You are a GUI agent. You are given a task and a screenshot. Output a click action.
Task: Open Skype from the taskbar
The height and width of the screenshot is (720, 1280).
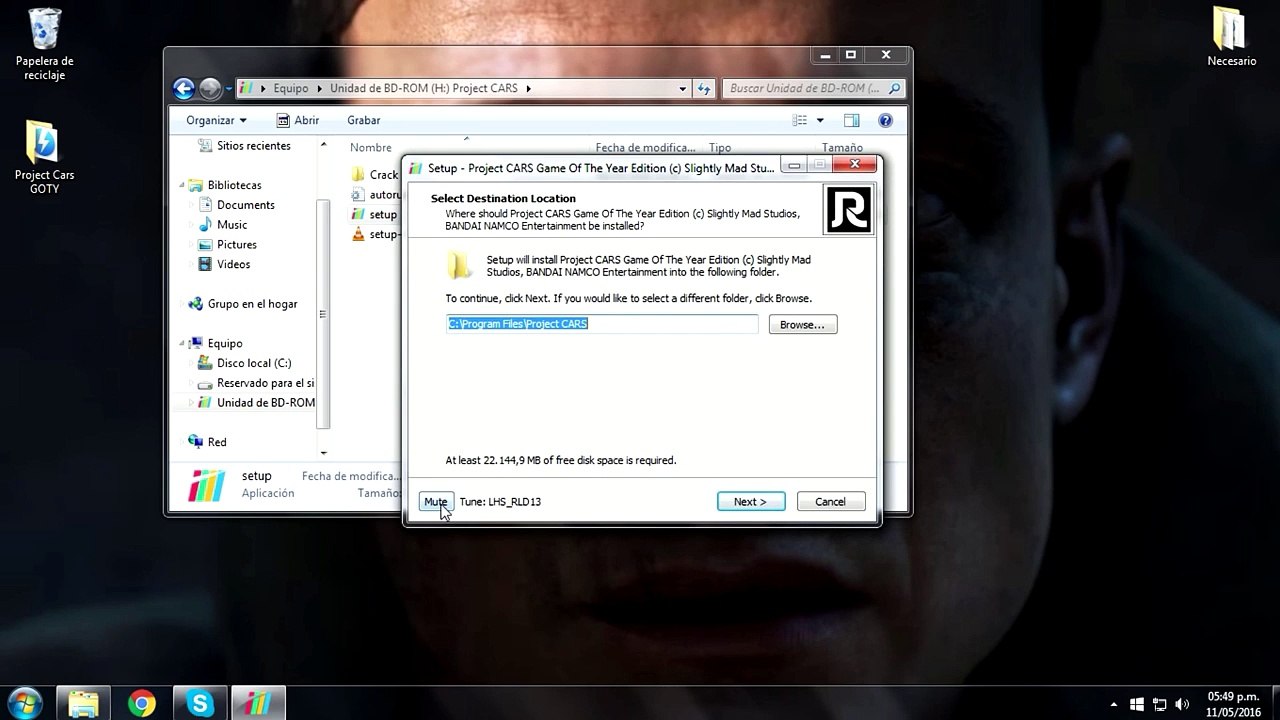(x=200, y=703)
